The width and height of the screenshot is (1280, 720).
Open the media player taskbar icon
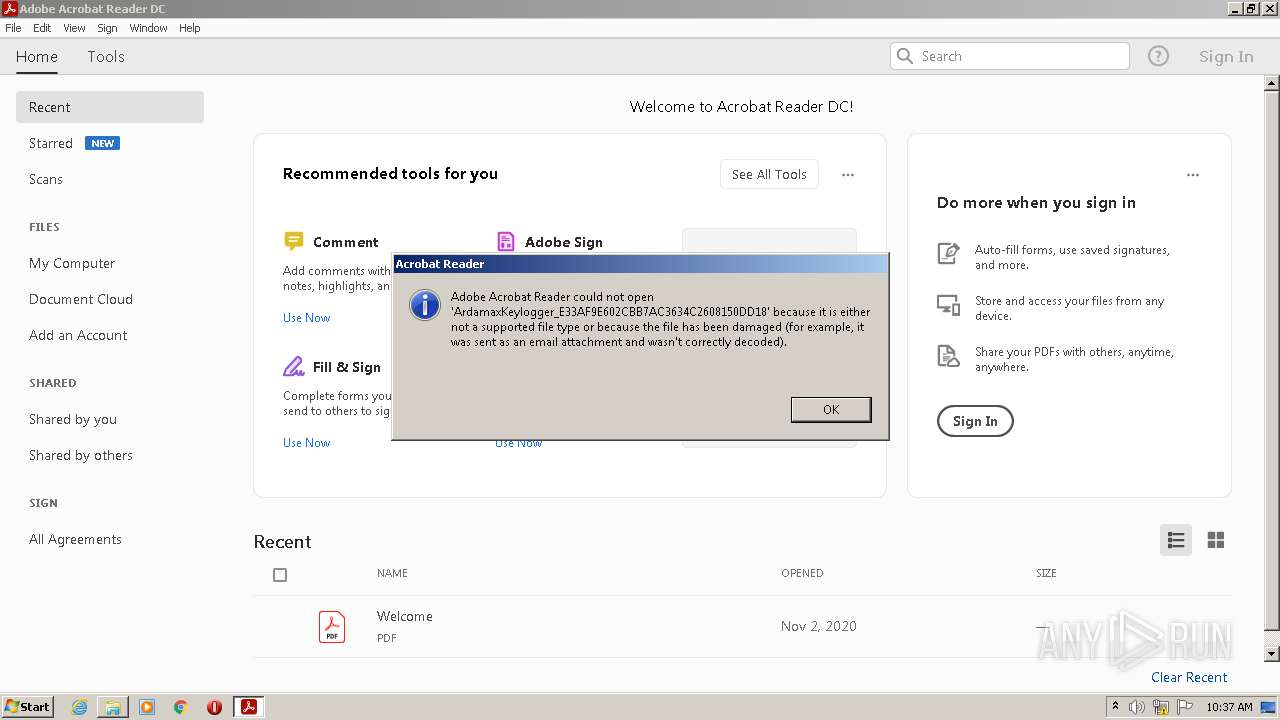click(147, 707)
